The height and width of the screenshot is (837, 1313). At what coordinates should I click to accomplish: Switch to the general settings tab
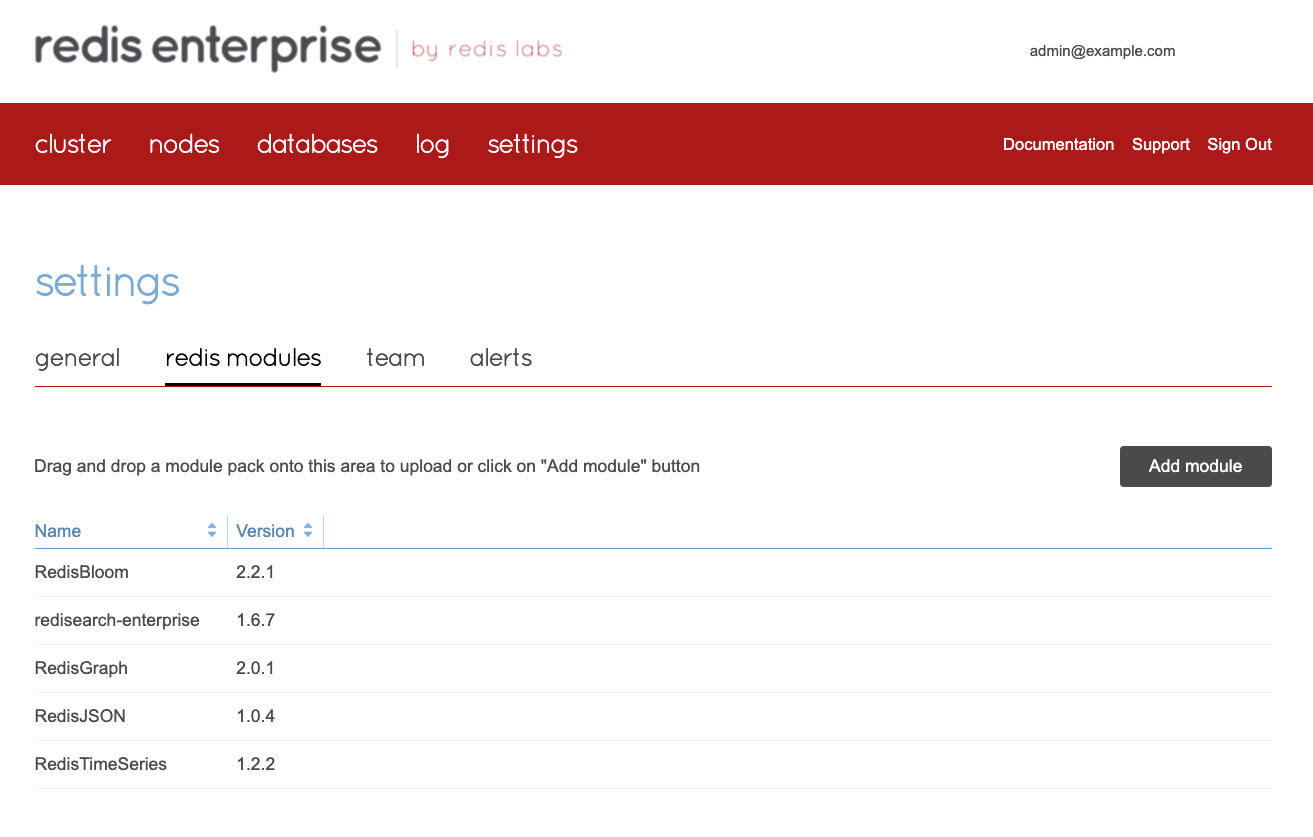[x=77, y=358]
